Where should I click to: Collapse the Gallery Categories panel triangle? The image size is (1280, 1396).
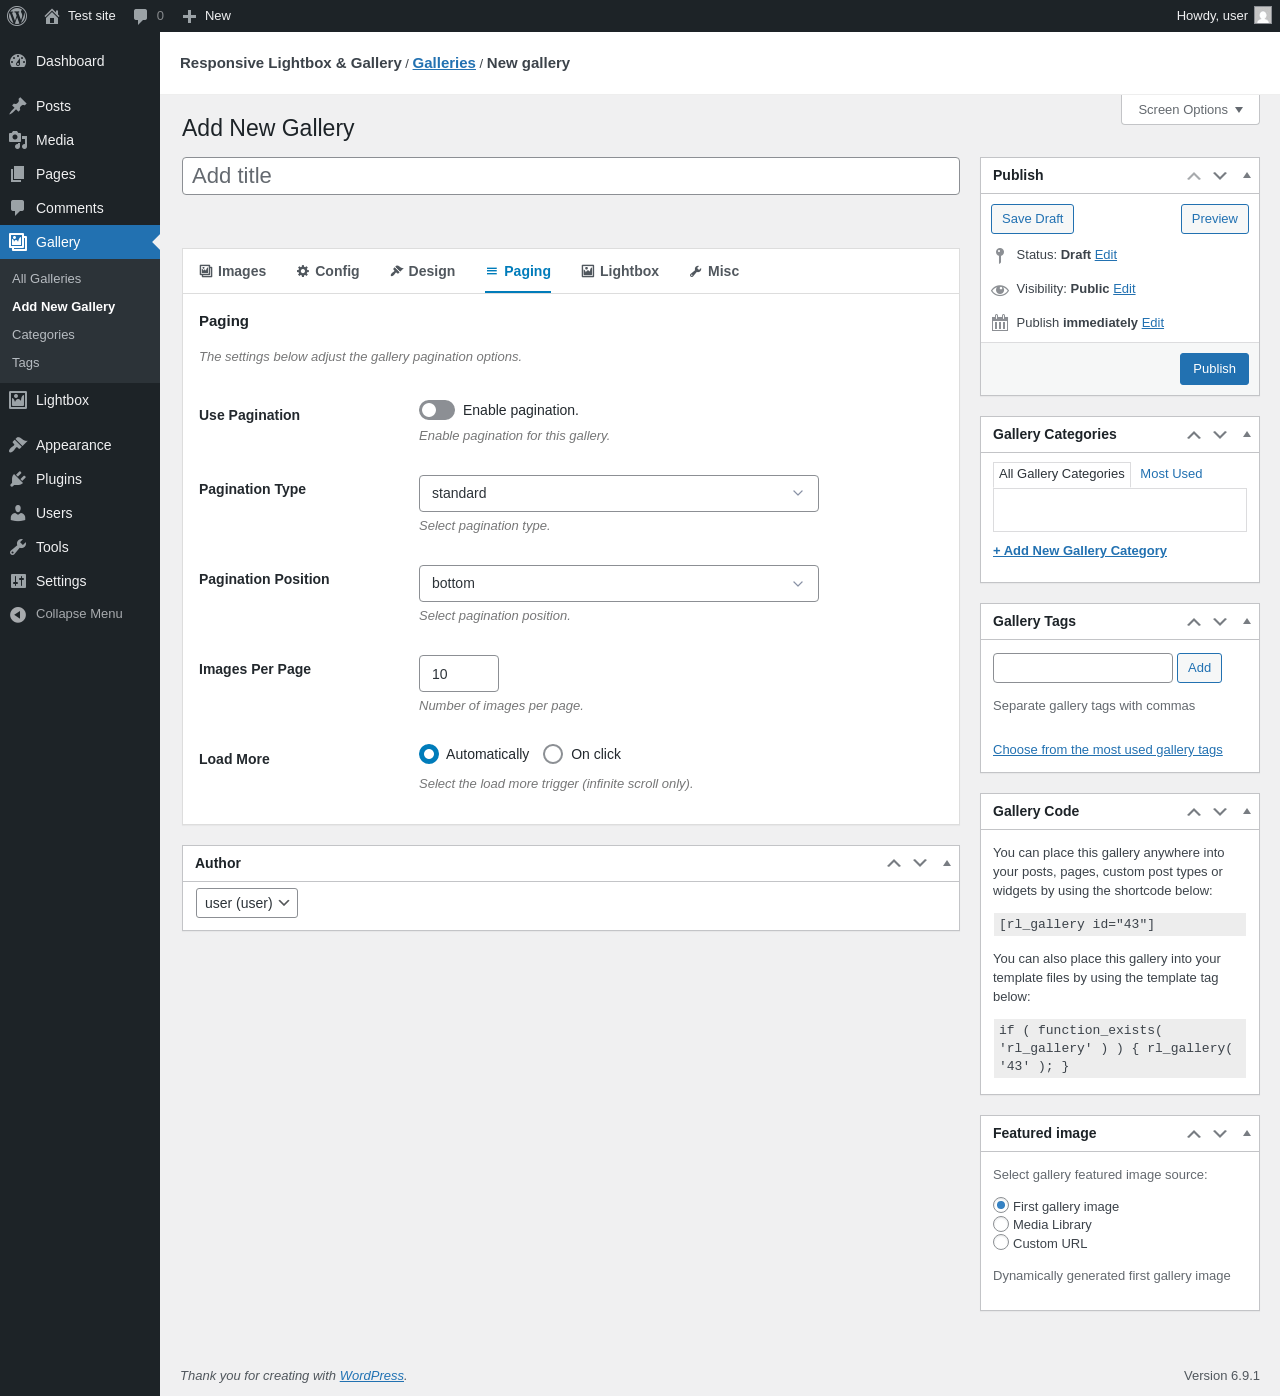1247,434
